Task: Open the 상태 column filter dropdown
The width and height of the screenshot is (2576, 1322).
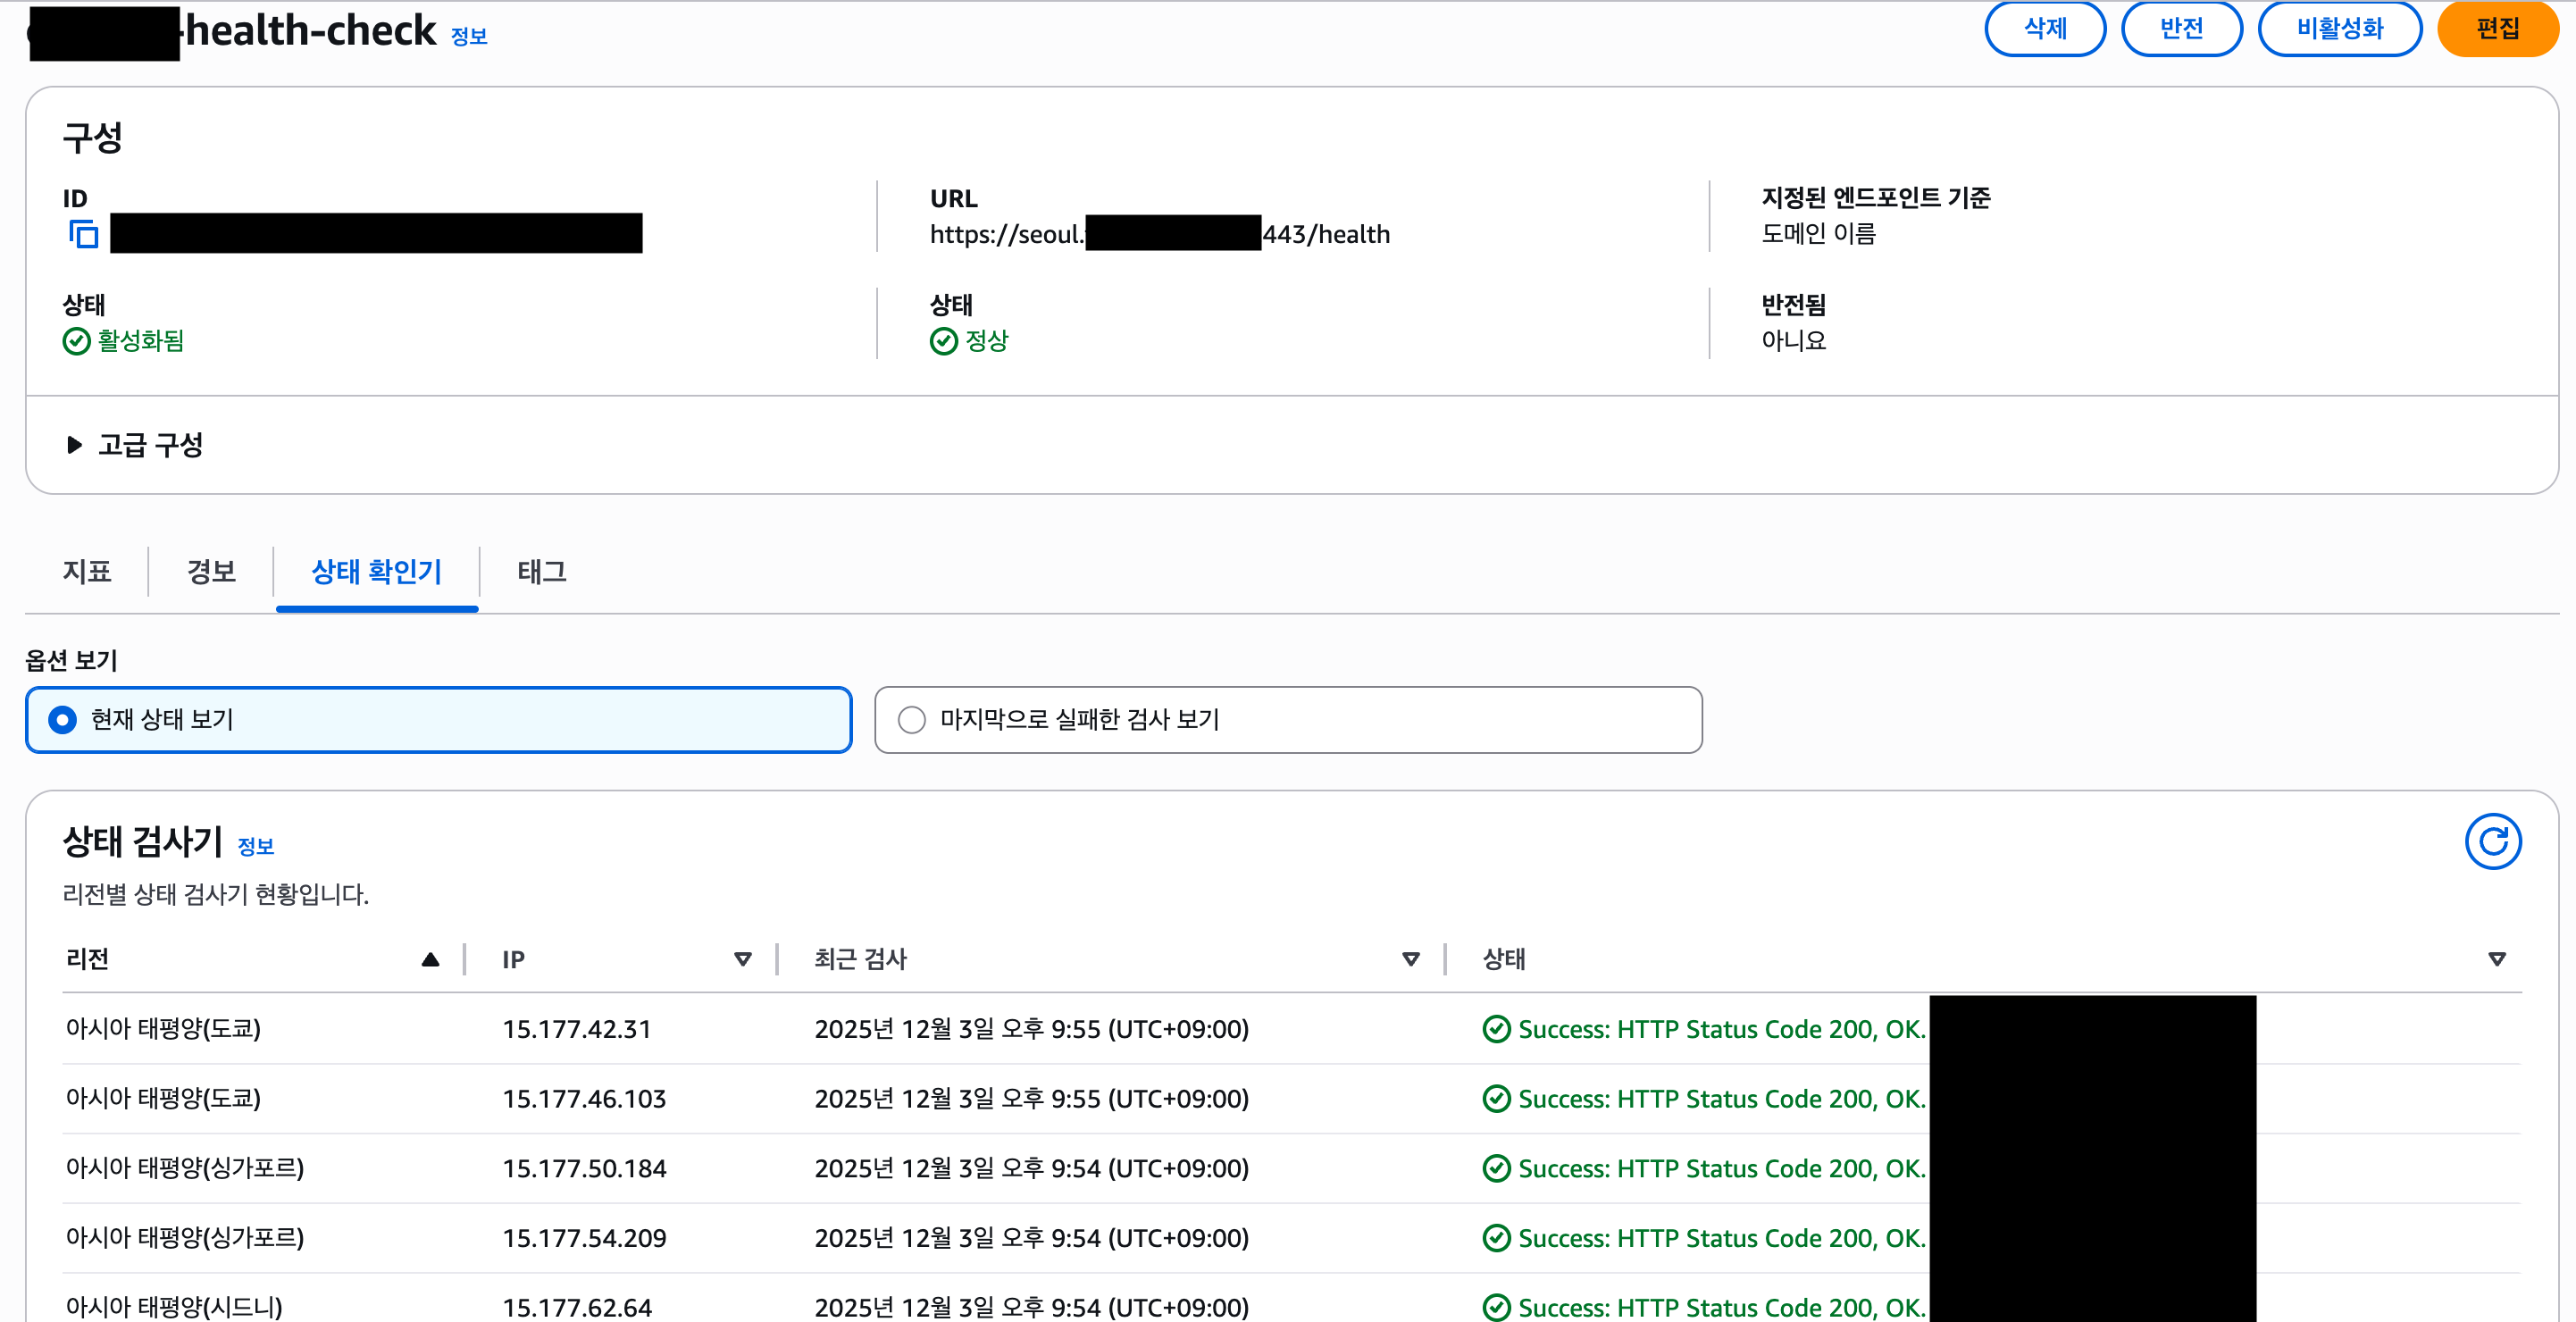Action: (x=2497, y=958)
